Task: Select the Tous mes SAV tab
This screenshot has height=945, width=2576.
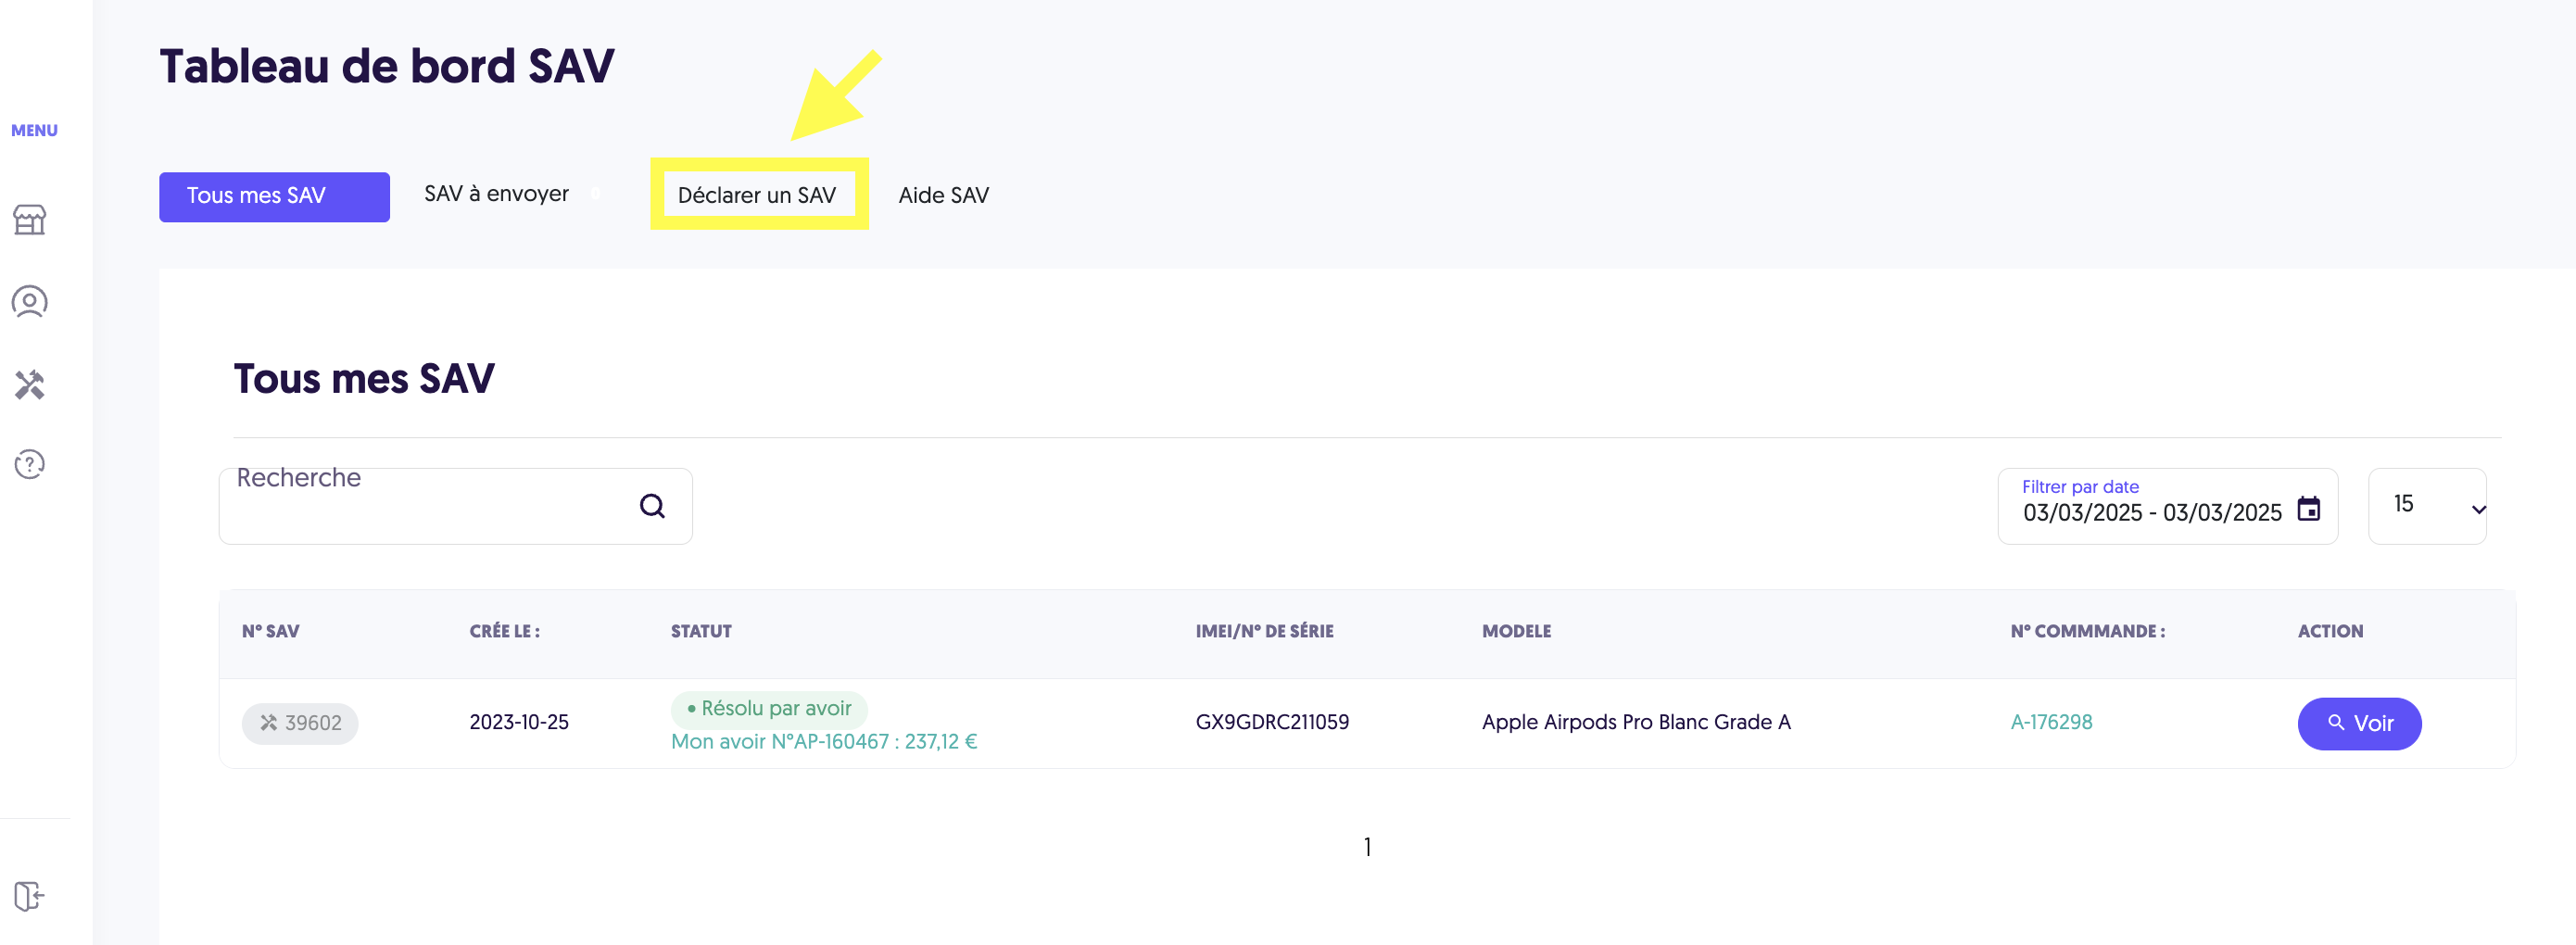Action: click(x=274, y=196)
